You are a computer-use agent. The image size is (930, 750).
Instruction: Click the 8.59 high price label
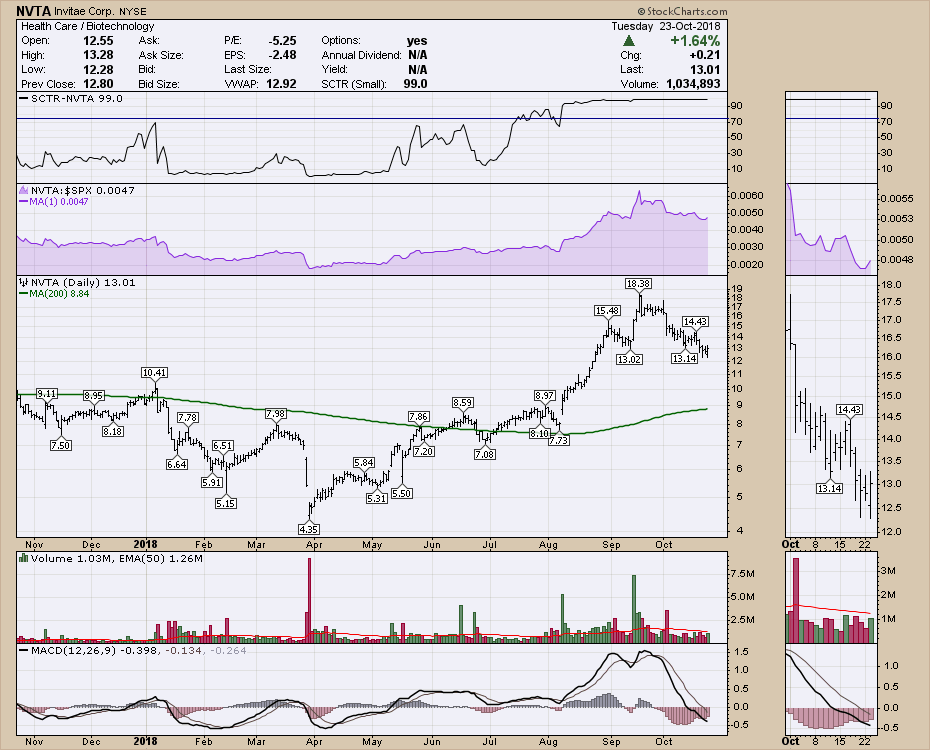coord(463,403)
